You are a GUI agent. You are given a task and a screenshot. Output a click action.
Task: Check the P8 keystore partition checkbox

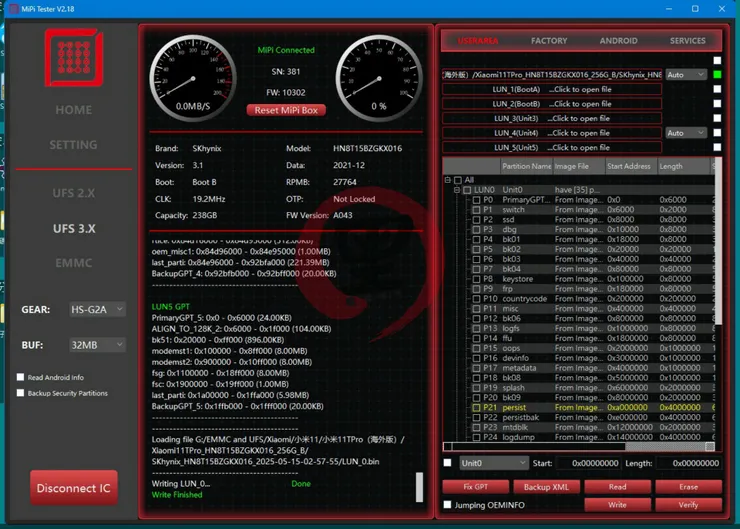click(477, 279)
